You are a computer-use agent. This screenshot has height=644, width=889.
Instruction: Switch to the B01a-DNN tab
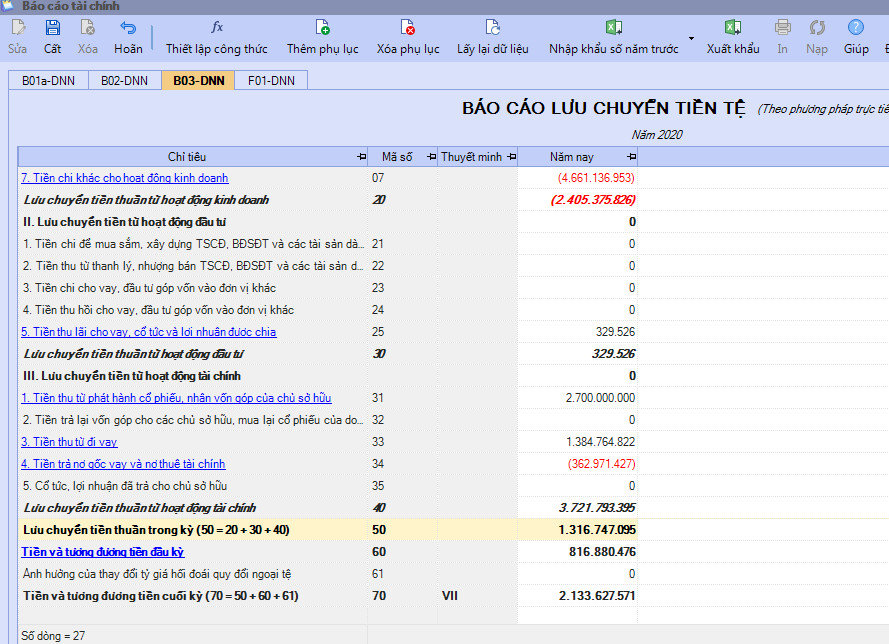click(48, 80)
